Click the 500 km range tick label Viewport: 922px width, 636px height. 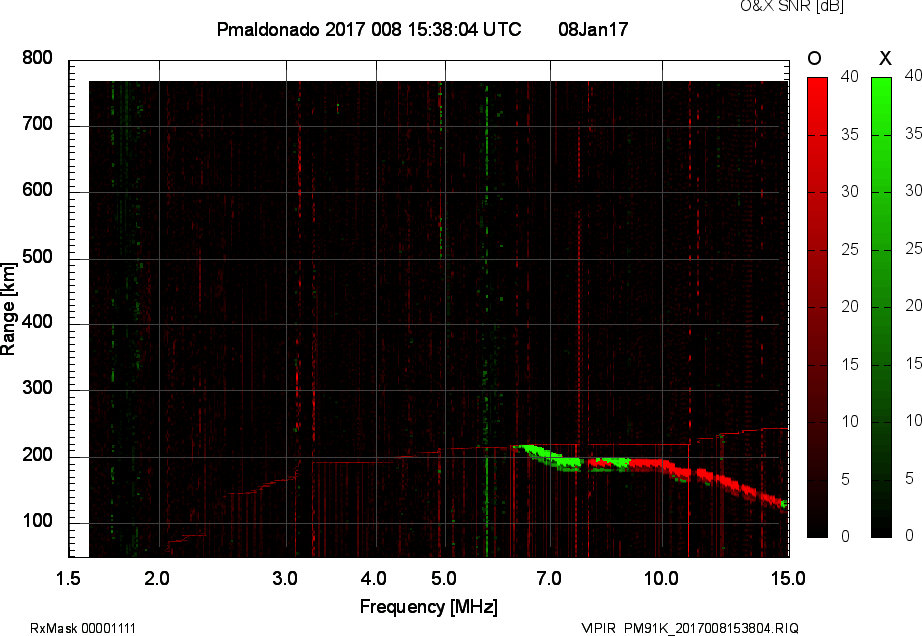pos(38,257)
